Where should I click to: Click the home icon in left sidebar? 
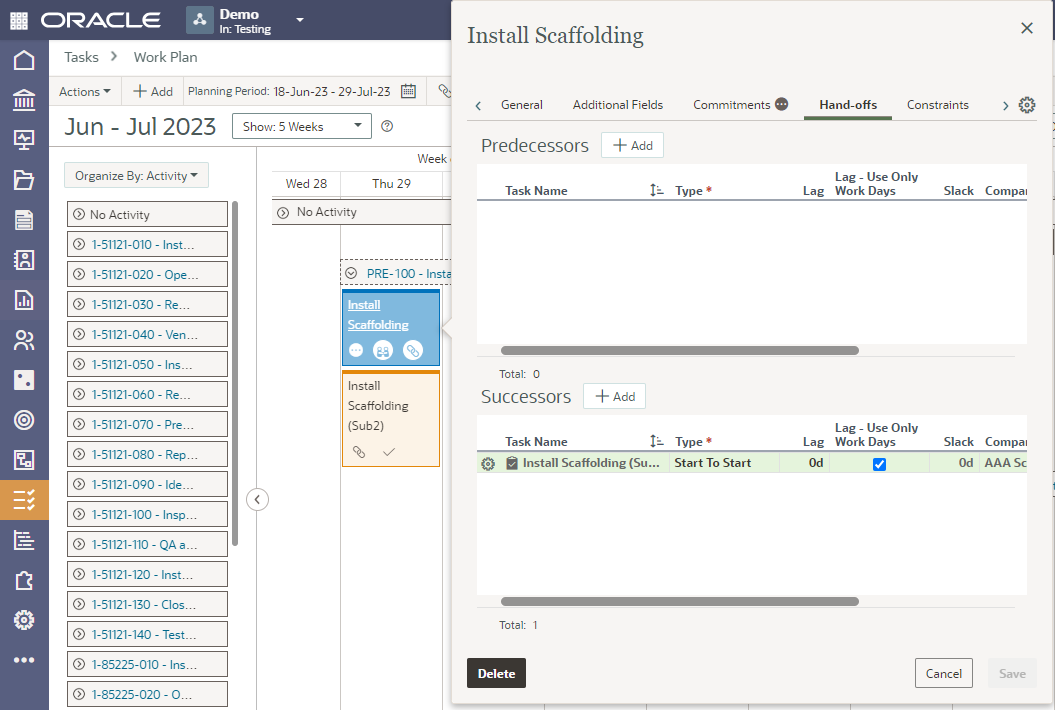(x=24, y=60)
